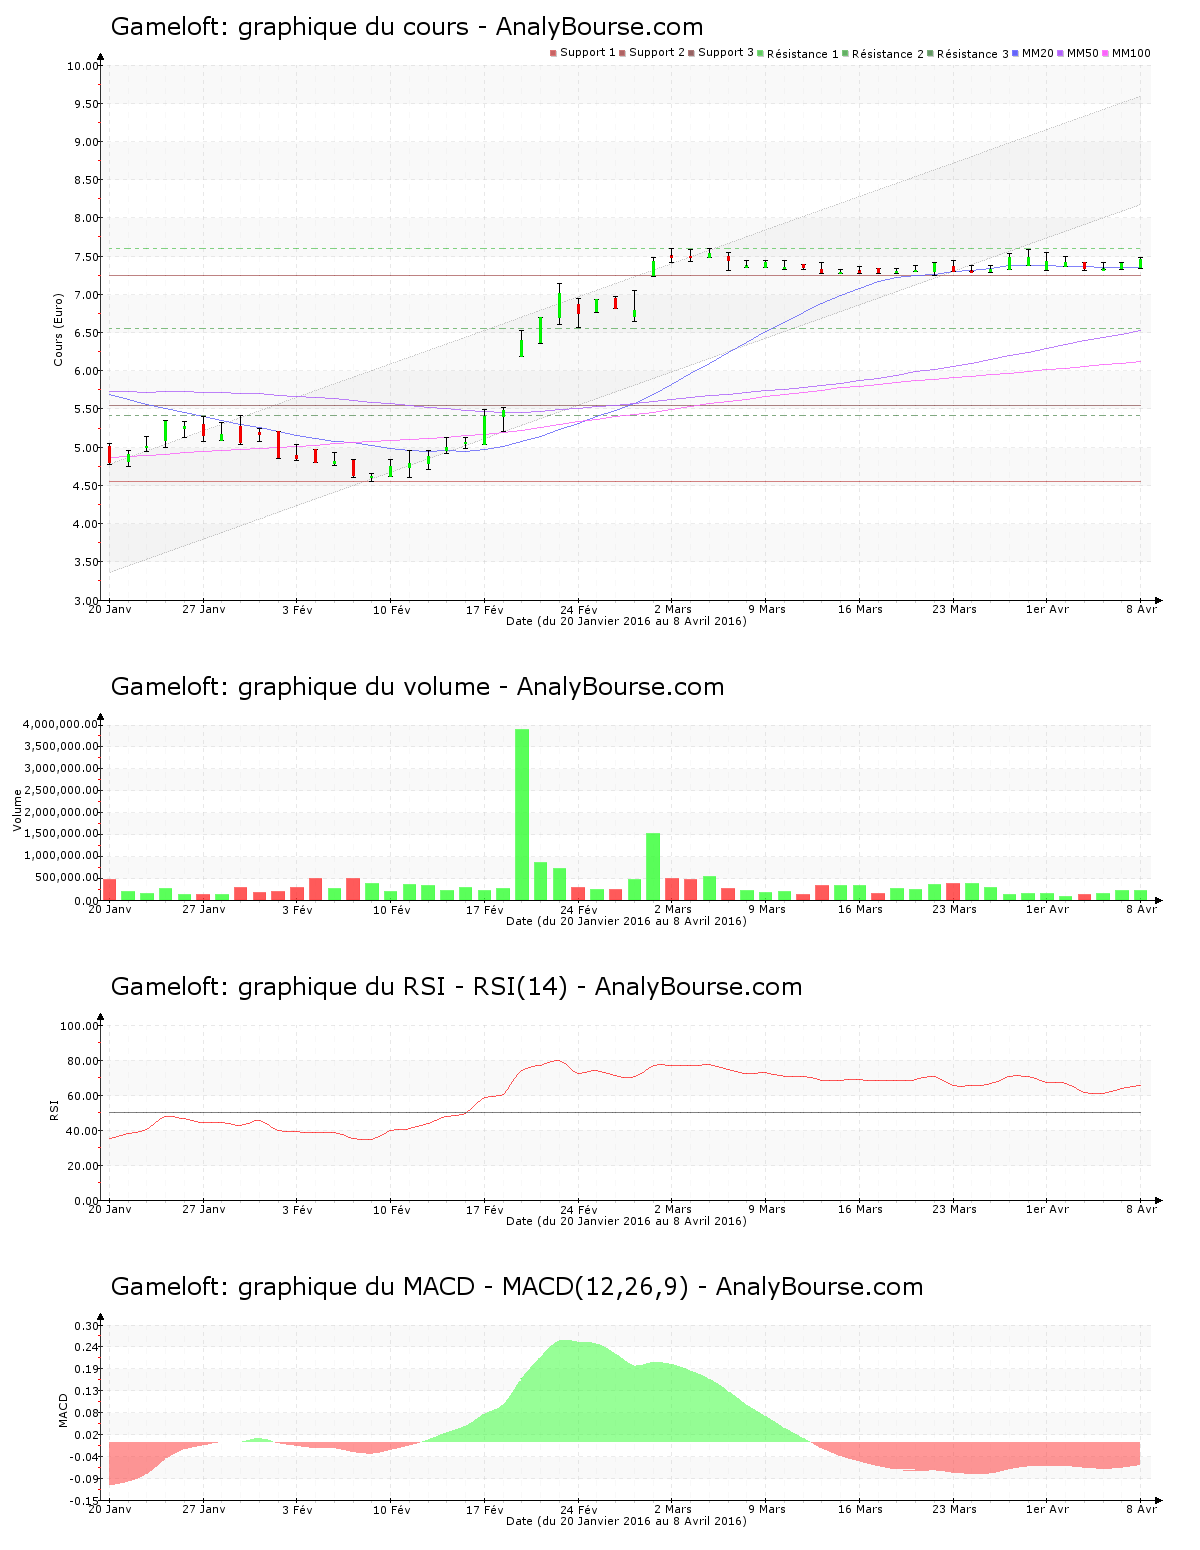Click the '10.00' price axis tick
The image size is (1200, 1550).
coord(83,66)
